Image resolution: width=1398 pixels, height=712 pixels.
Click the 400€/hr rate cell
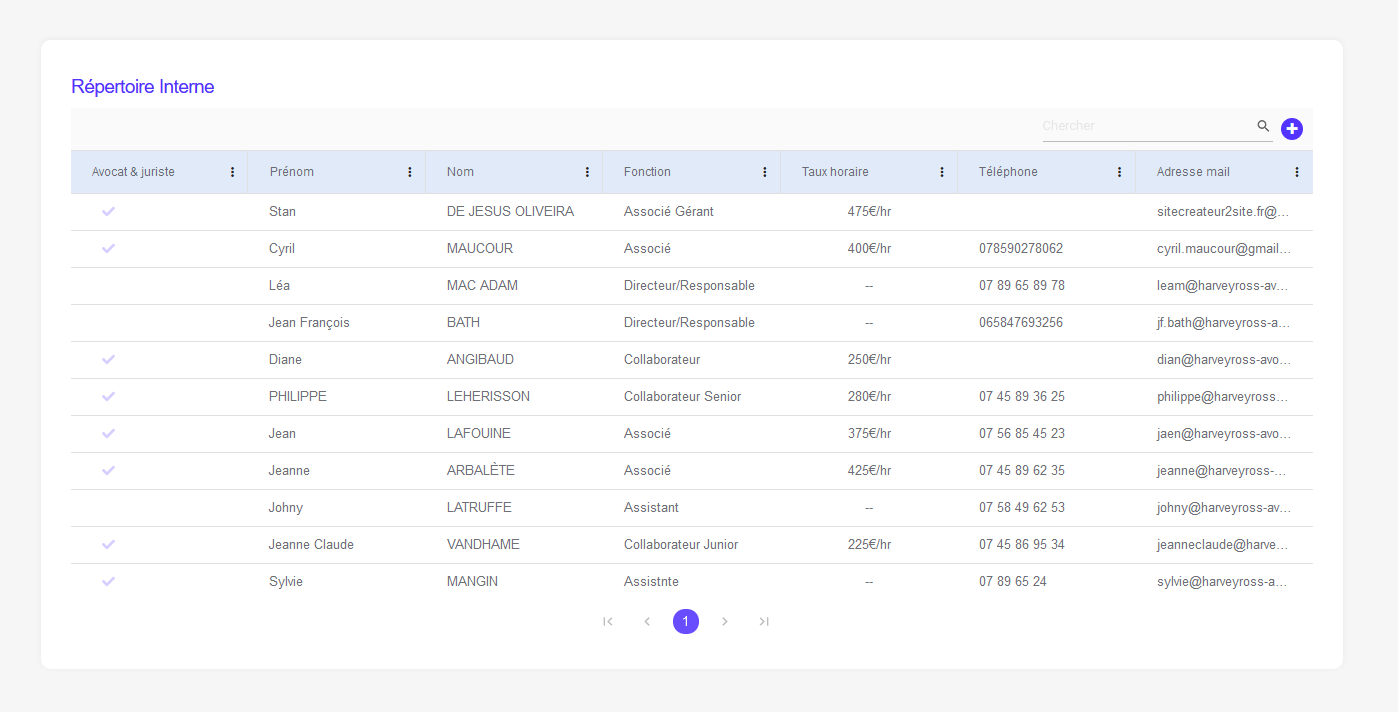(x=869, y=249)
